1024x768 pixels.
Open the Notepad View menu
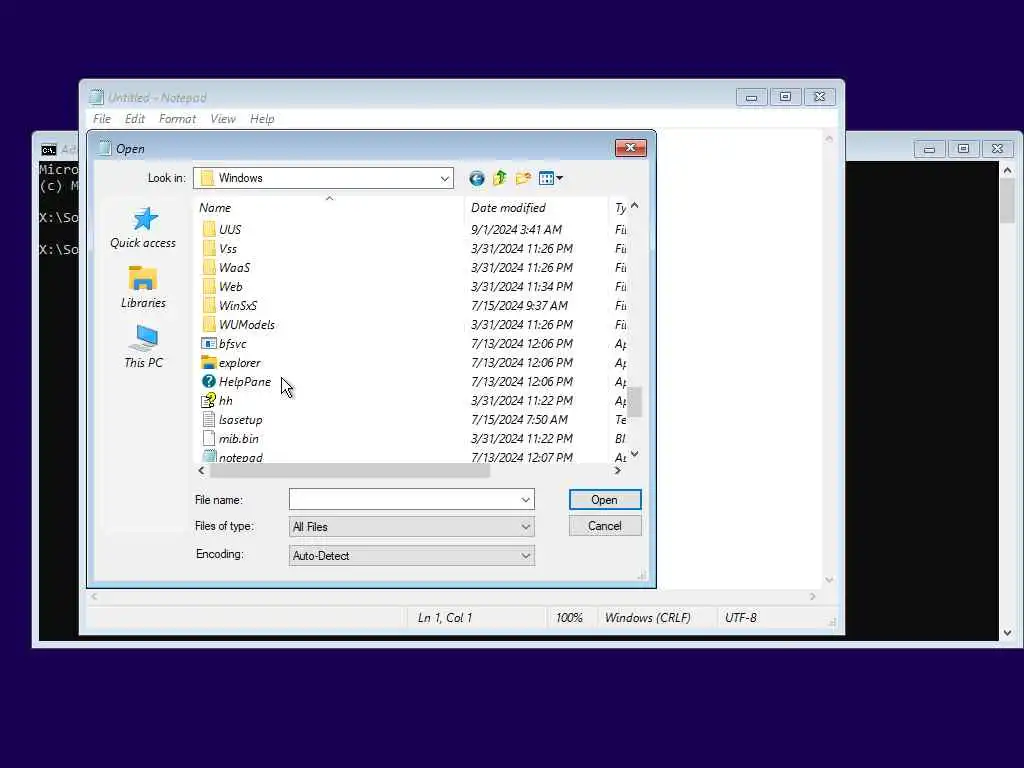point(223,119)
